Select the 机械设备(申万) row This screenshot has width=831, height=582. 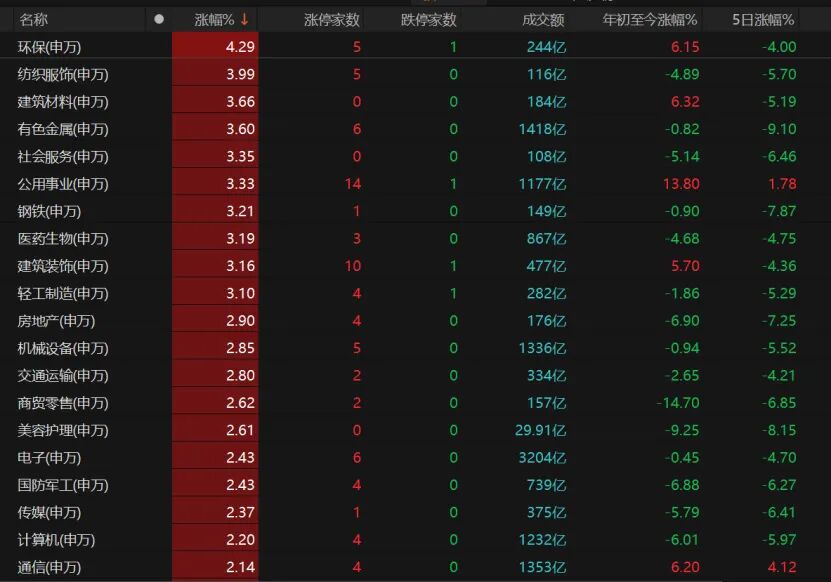416,348
